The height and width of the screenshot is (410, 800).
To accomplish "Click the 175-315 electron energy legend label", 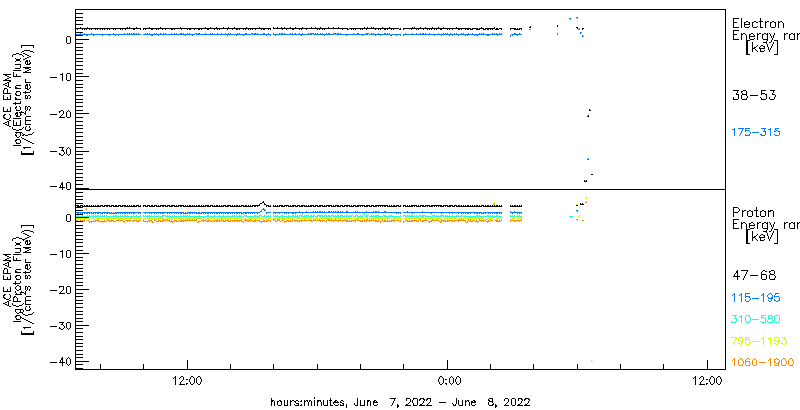I will 756,133.
